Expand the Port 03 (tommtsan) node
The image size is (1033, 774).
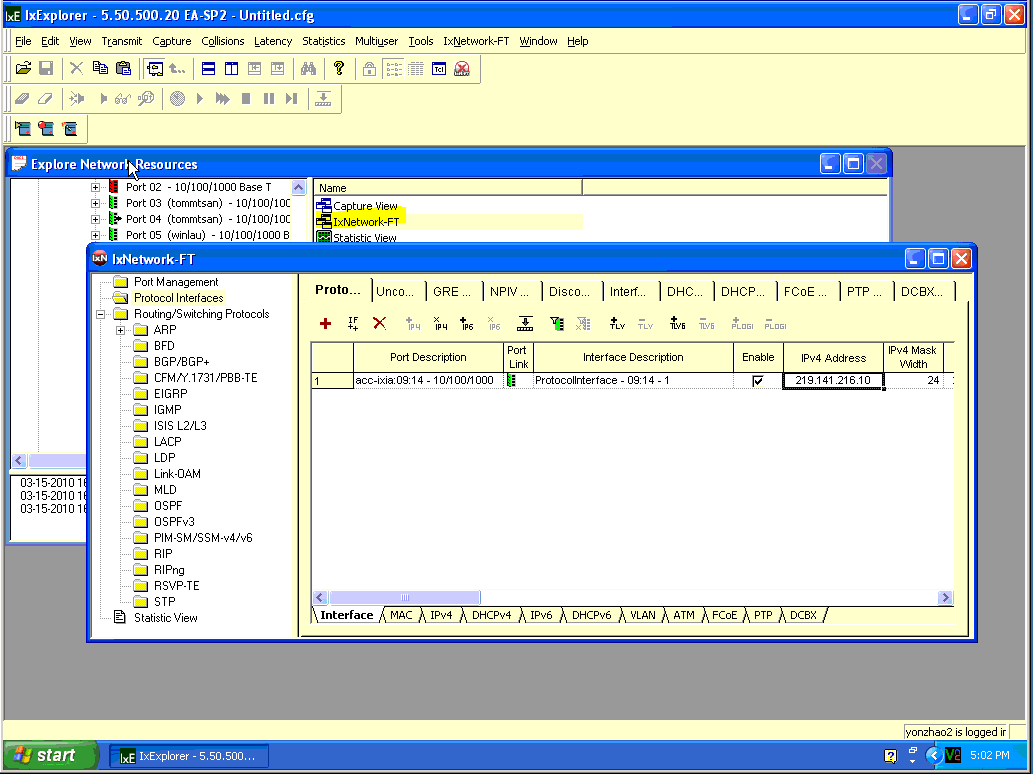(96, 203)
